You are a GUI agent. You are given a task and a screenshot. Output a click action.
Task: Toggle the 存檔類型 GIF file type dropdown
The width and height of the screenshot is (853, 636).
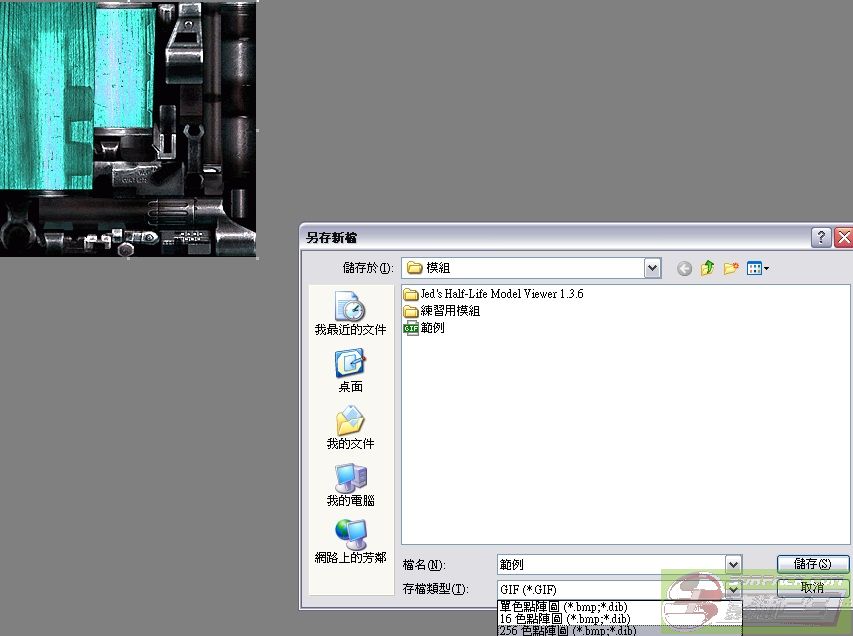pos(733,589)
